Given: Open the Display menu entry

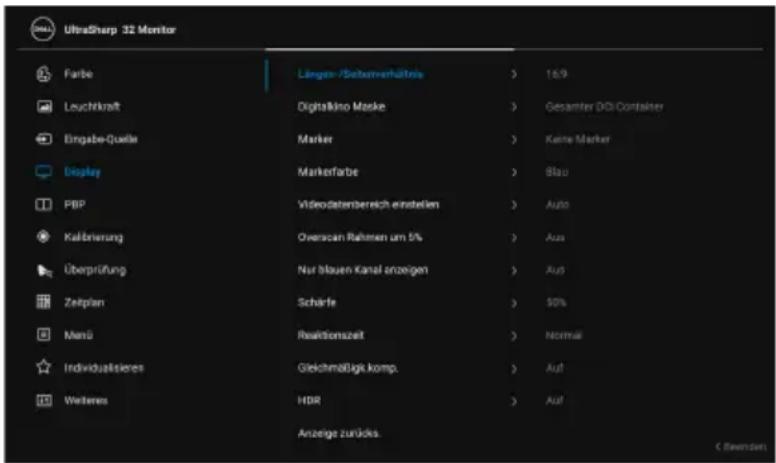Looking at the screenshot, I should coord(82,172).
